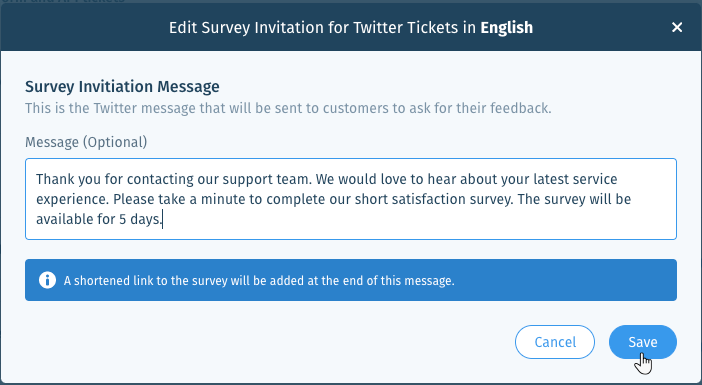The image size is (702, 385).
Task: Click the "Survey Invitiation Message" heading
Action: [x=122, y=86]
